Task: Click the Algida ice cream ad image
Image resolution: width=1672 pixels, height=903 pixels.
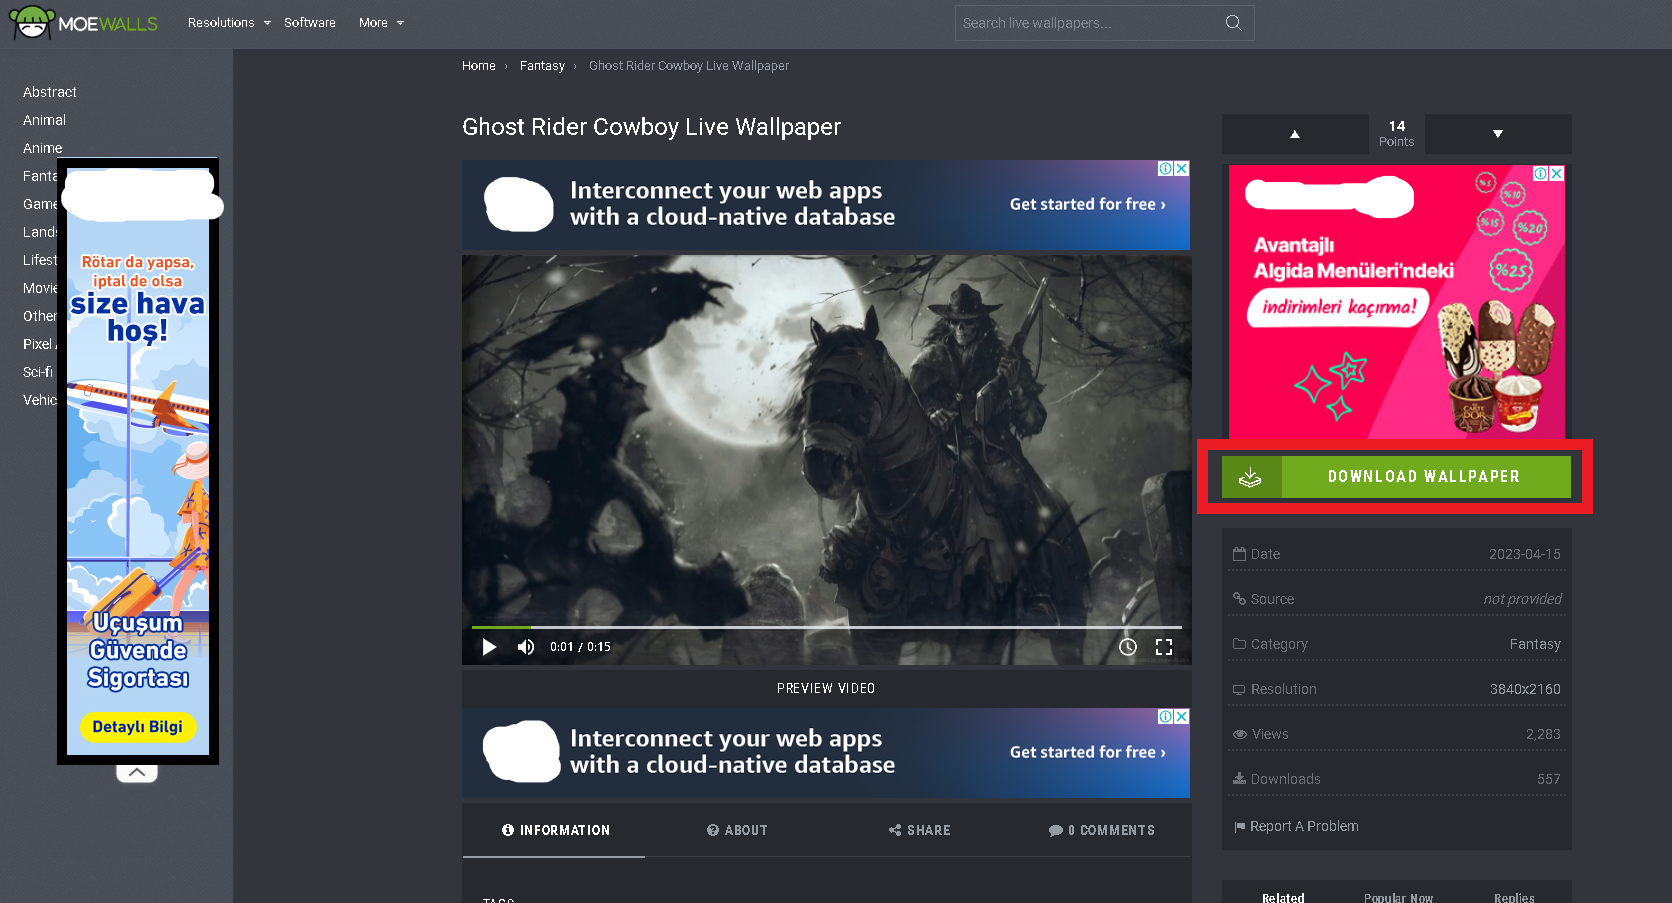Action: pos(1397,302)
